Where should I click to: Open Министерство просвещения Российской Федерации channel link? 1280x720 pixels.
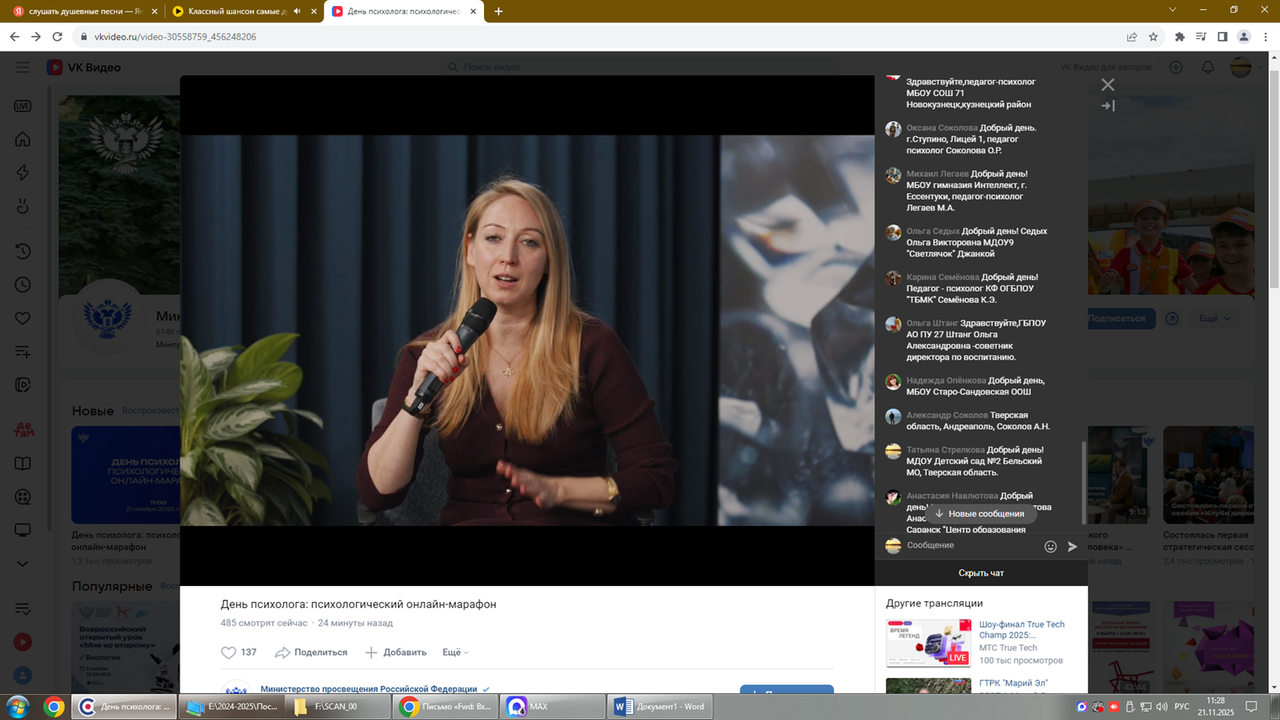[368, 689]
